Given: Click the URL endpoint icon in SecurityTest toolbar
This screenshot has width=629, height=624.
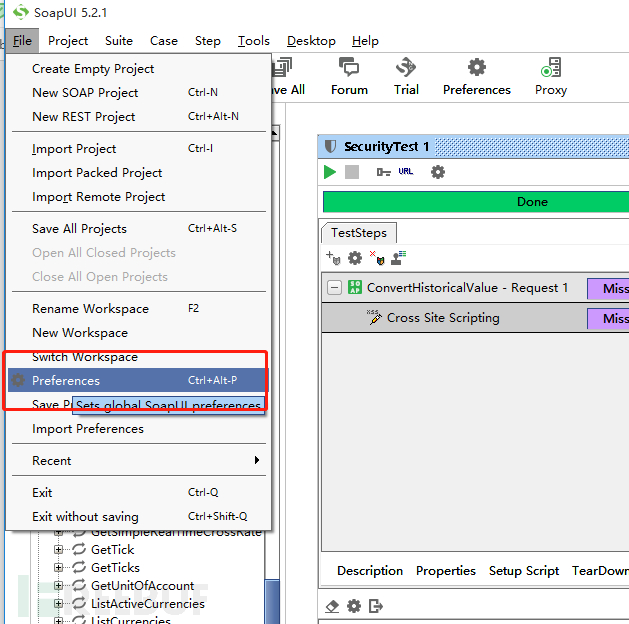Looking at the screenshot, I should click(406, 172).
